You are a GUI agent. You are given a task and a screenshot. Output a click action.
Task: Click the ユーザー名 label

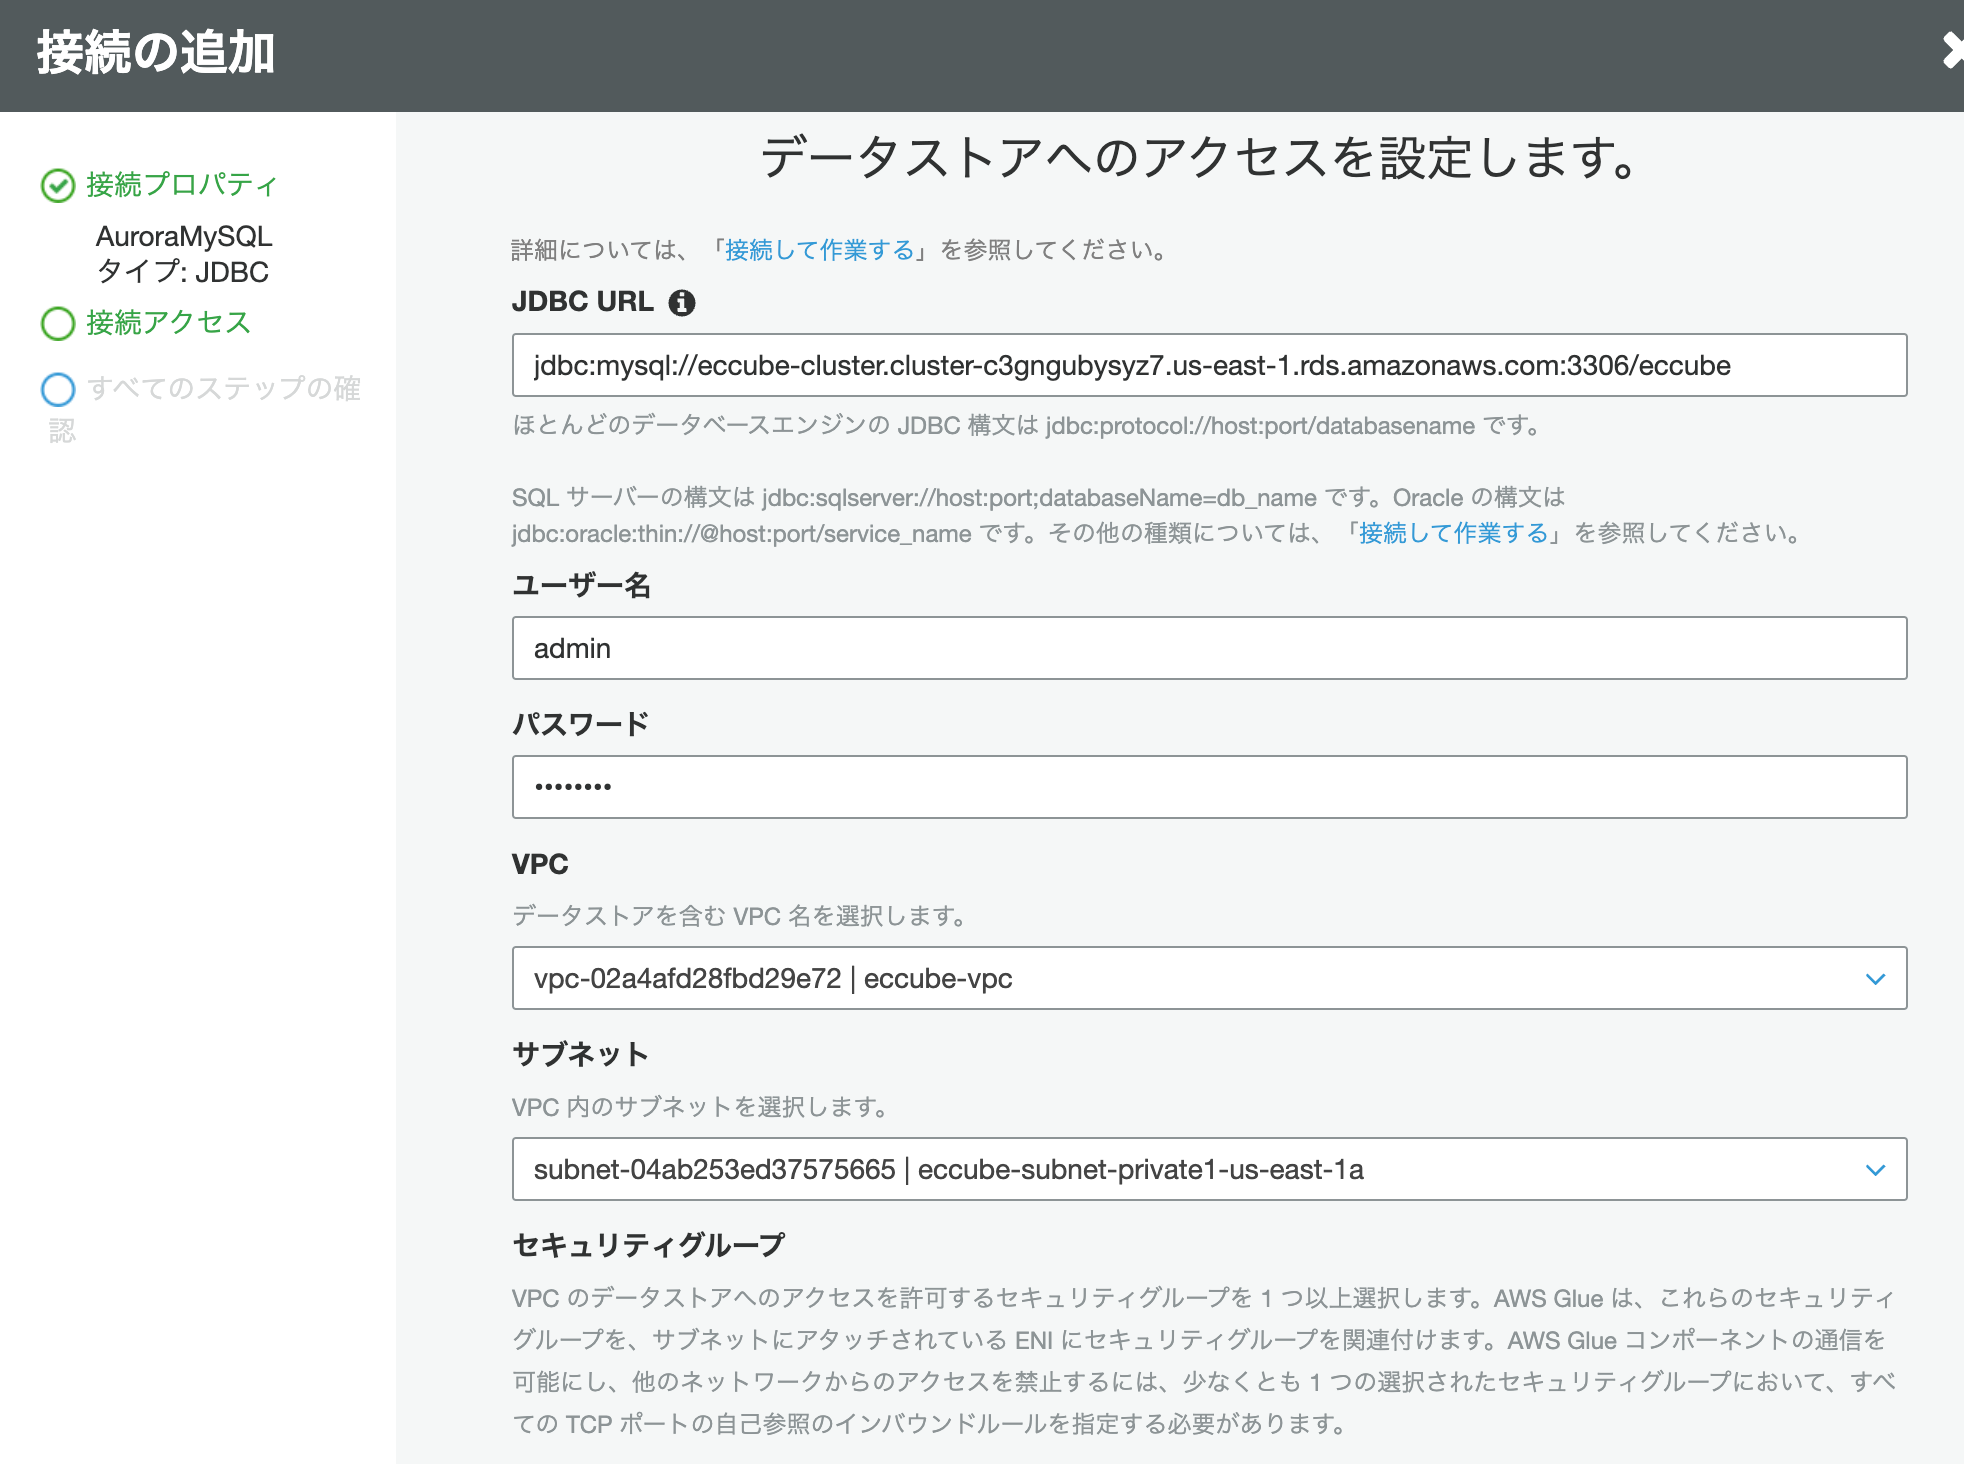point(581,585)
